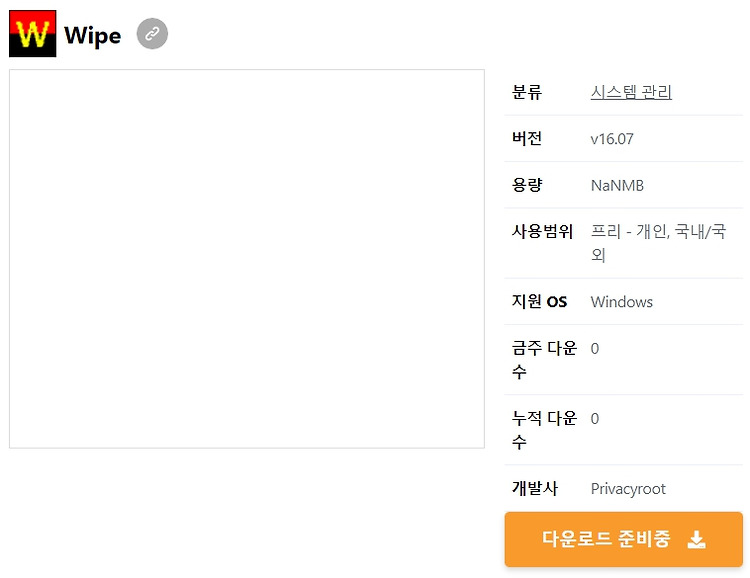Copy link with the chain icon
This screenshot has height=578, width=750.
[152, 34]
